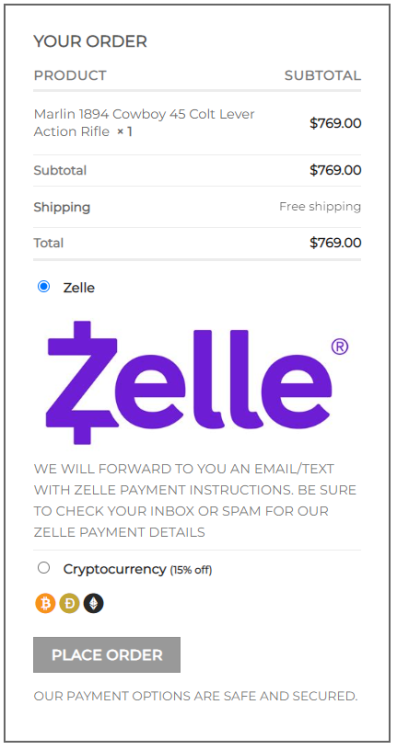This screenshot has width=397, height=750.
Task: Click the Shipping row label
Action: click(x=62, y=207)
